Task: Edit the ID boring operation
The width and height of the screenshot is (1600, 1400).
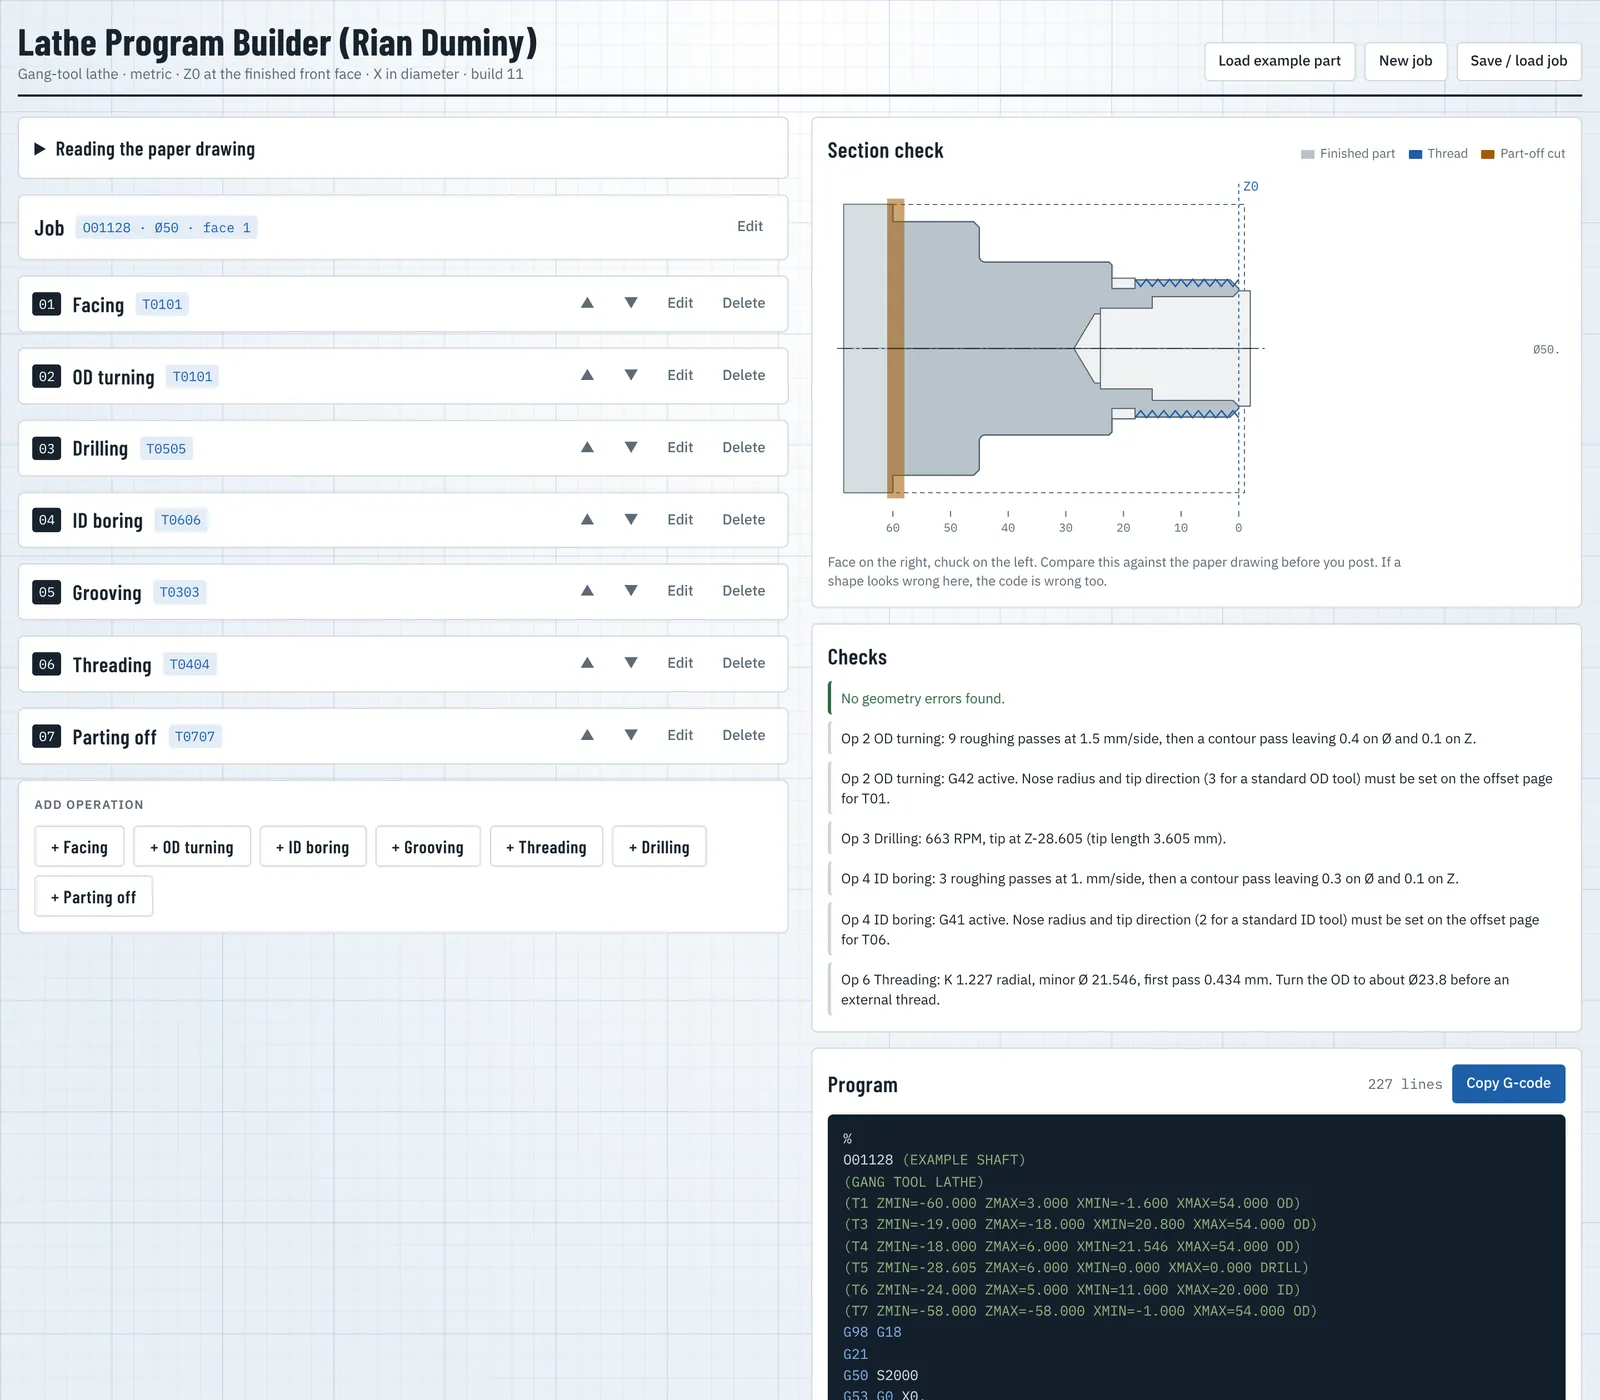Action: pos(680,519)
